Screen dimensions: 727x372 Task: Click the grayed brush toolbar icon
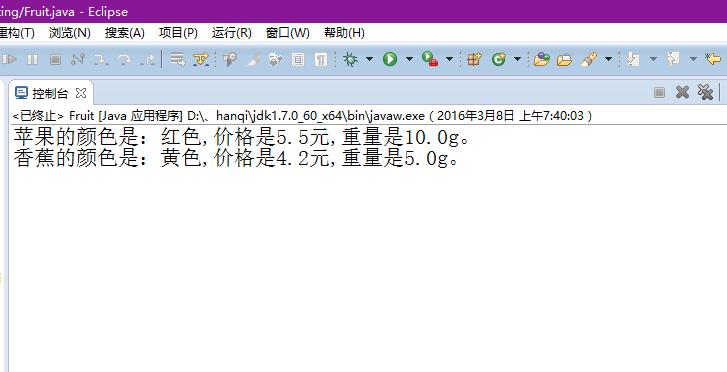[253, 59]
